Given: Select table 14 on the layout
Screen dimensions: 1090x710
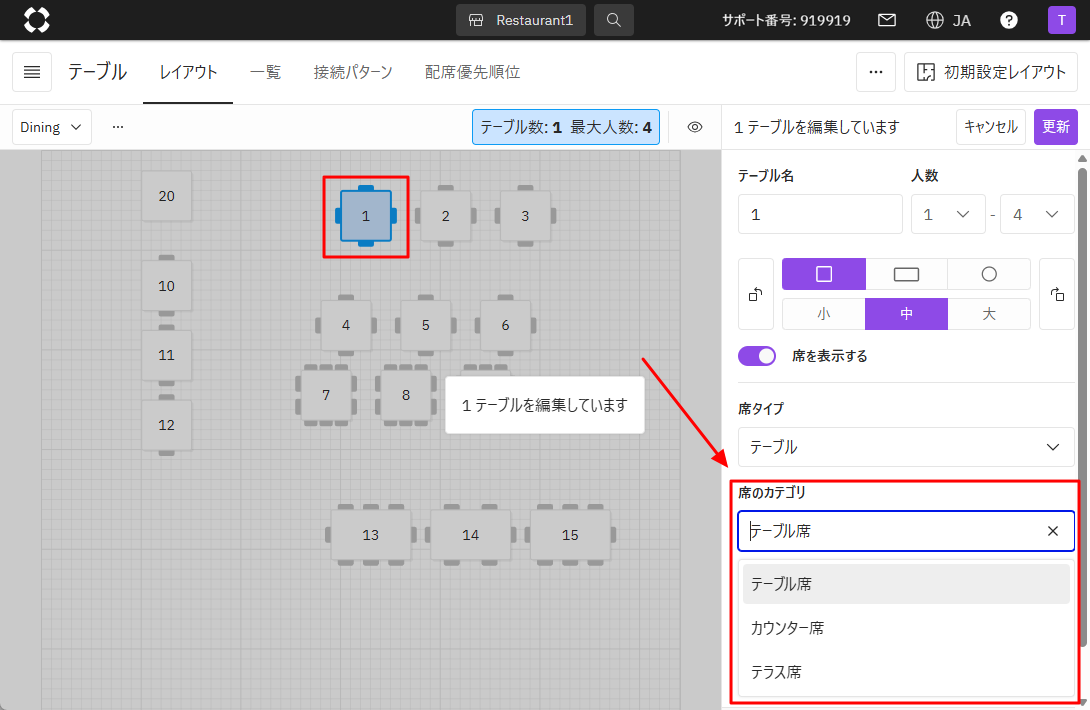Looking at the screenshot, I should pyautogui.click(x=471, y=535).
